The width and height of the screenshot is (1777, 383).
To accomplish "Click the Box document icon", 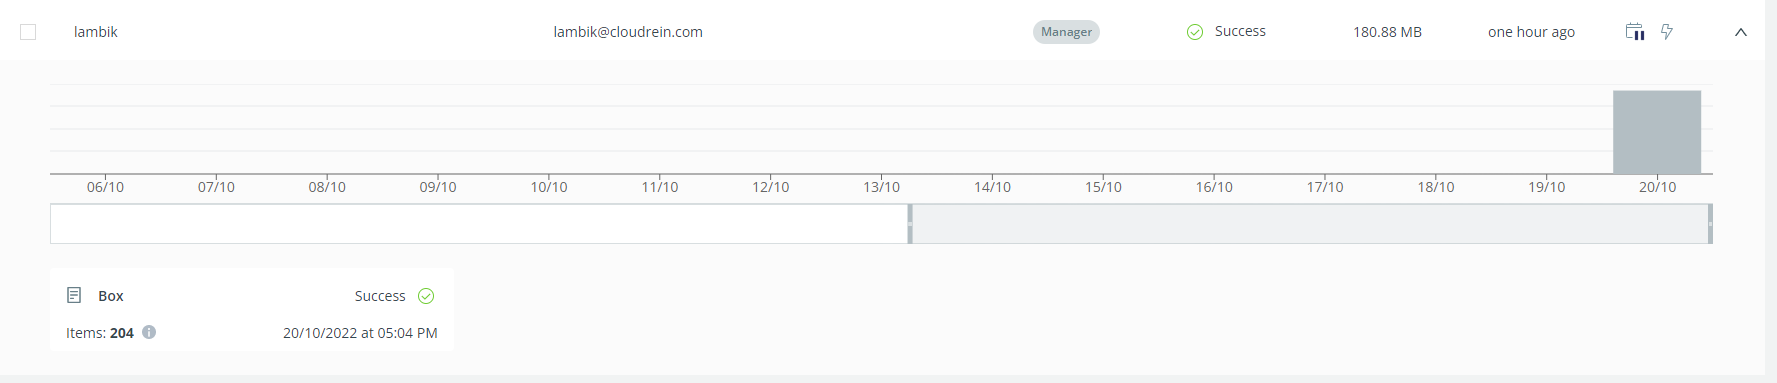I will 74,295.
